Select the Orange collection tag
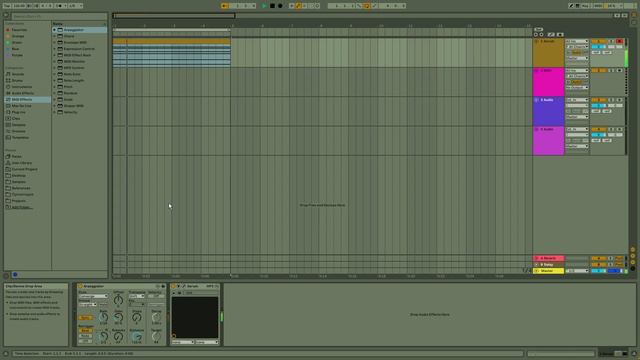 [x=18, y=36]
